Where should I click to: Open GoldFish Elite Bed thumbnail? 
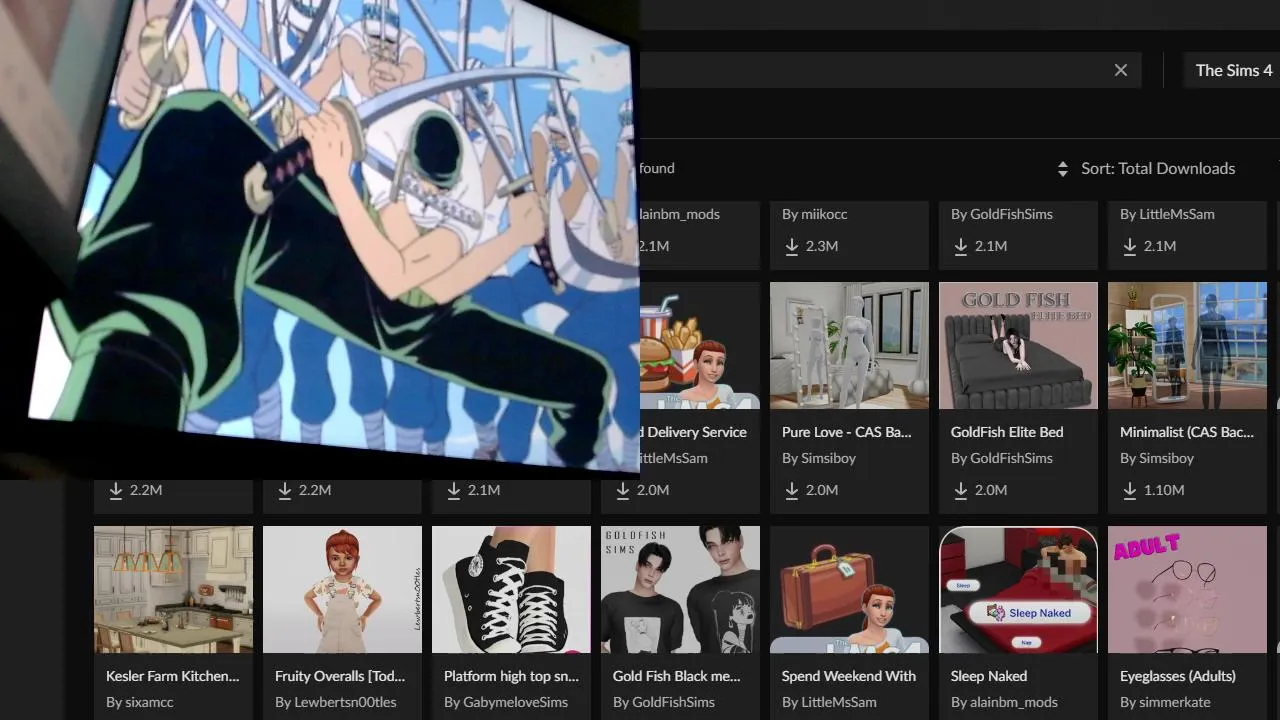(1018, 345)
